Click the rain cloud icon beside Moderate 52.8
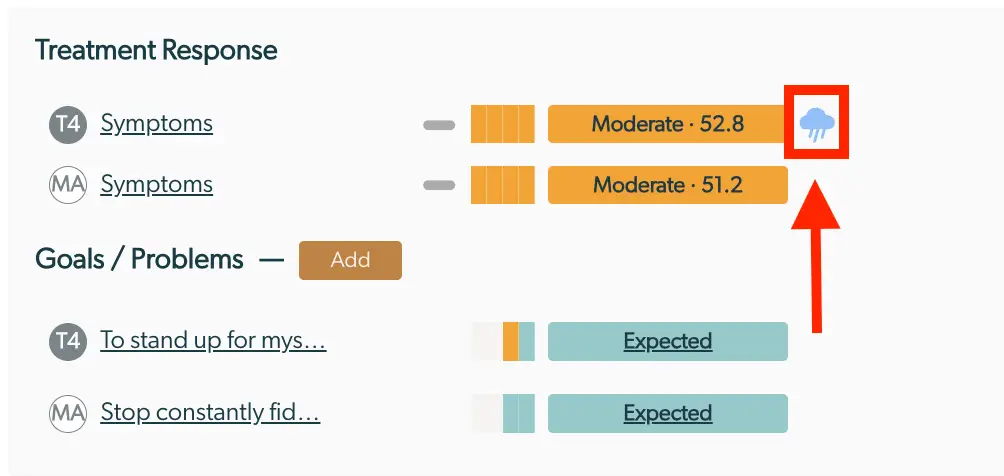This screenshot has height=476, width=1004. [817, 124]
